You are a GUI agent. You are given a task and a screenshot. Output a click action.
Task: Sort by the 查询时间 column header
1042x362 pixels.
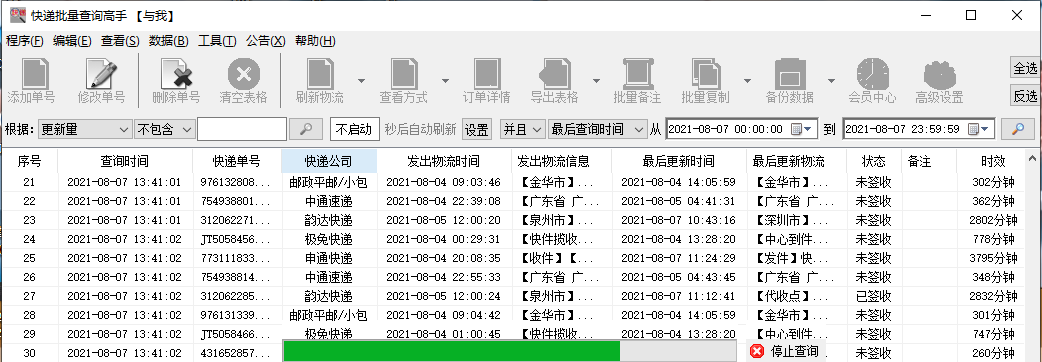(x=124, y=161)
